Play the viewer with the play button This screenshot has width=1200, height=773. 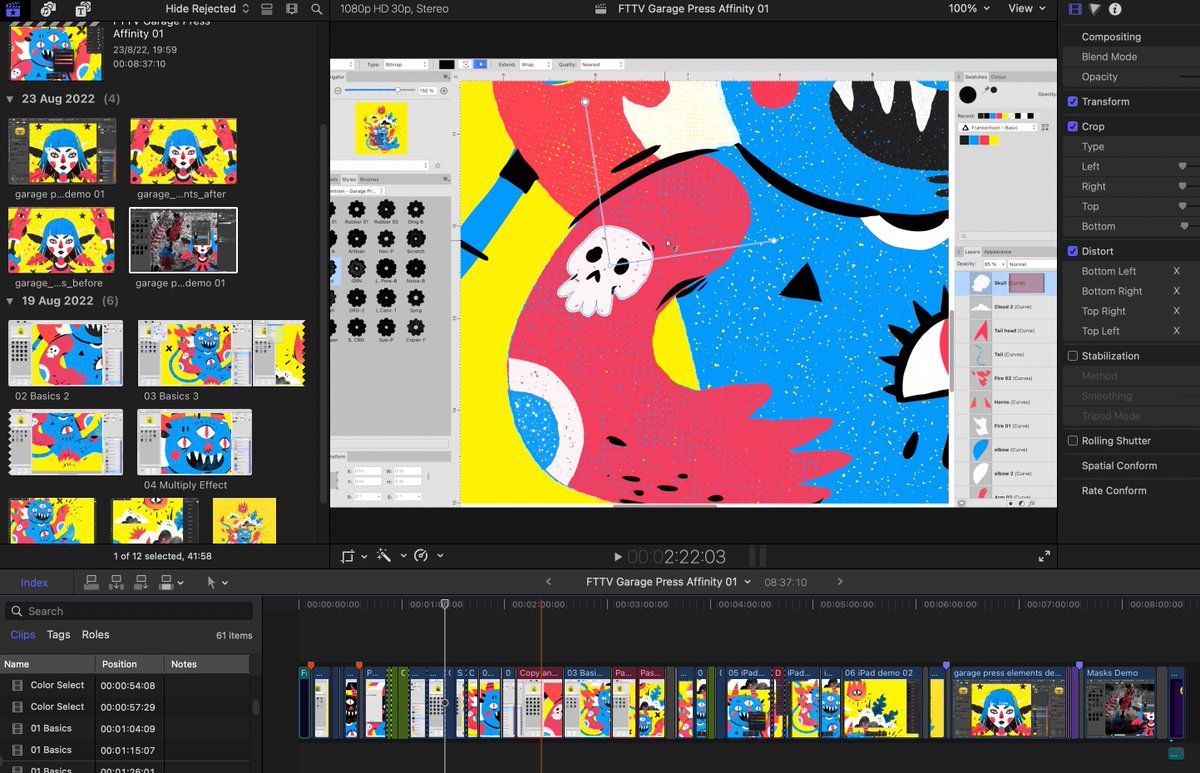pos(618,557)
